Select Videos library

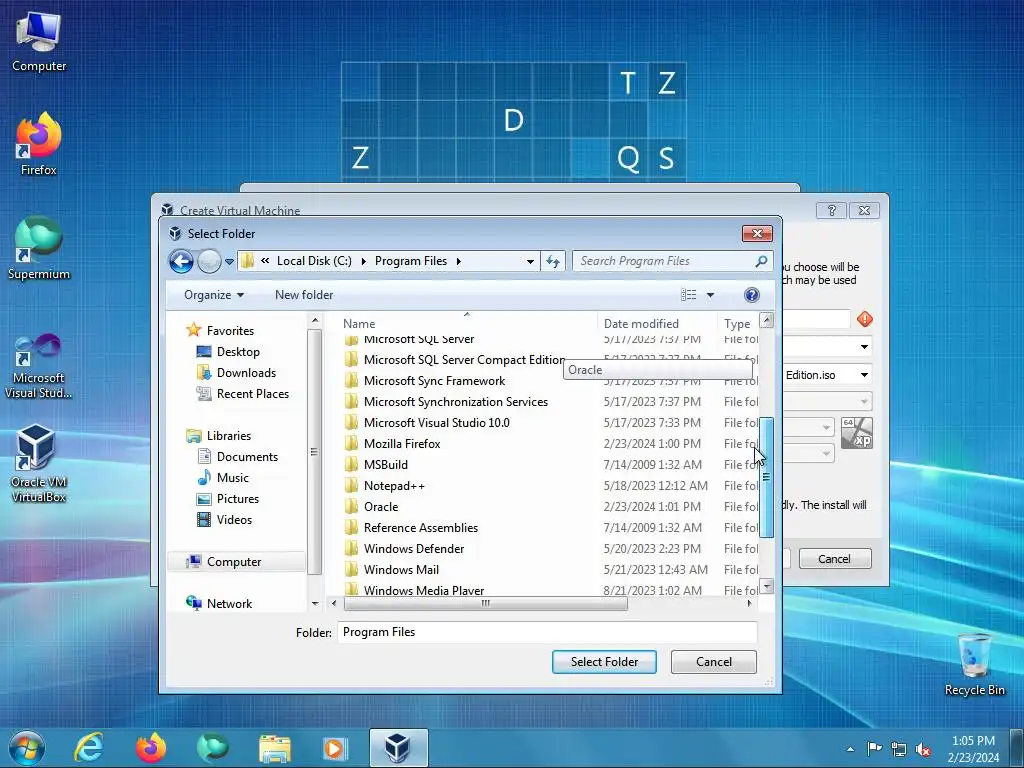(234, 520)
